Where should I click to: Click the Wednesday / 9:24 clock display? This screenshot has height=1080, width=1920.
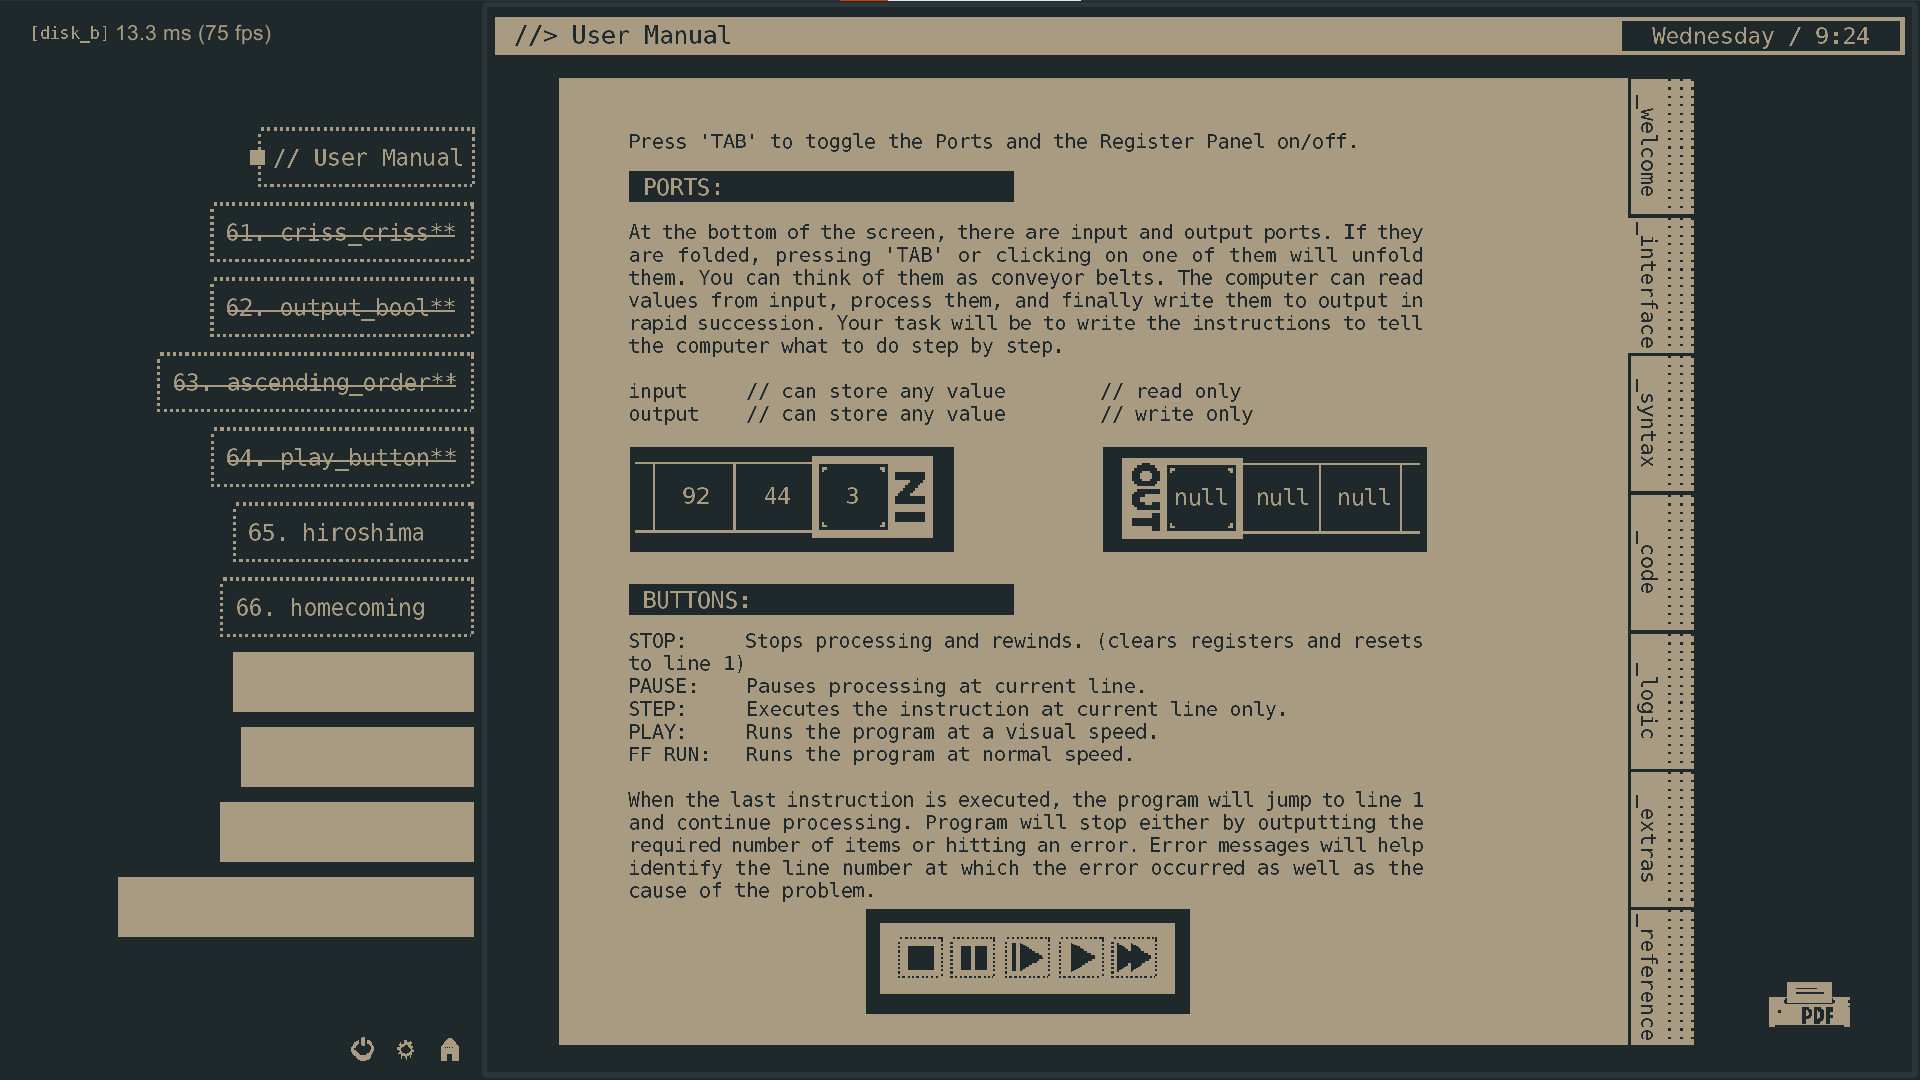tap(1762, 36)
